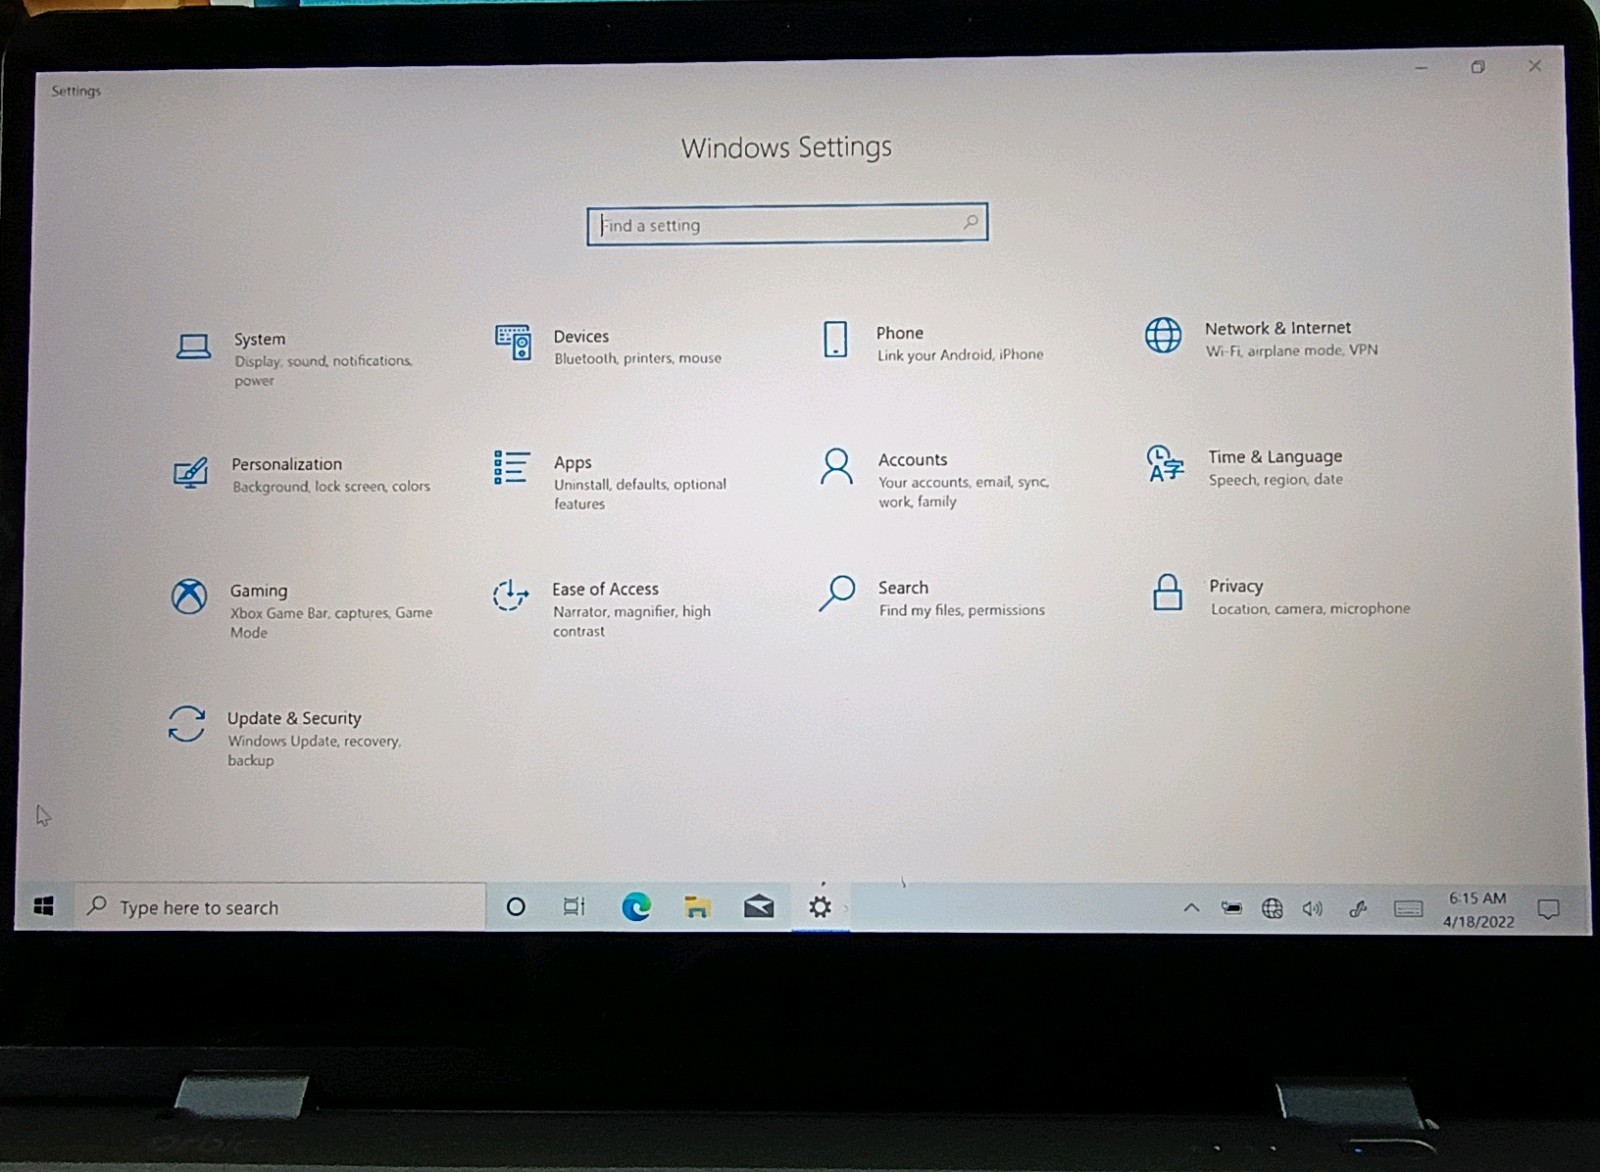1600x1172 pixels.
Task: Open the Update & Security arrows icon
Action: [187, 724]
